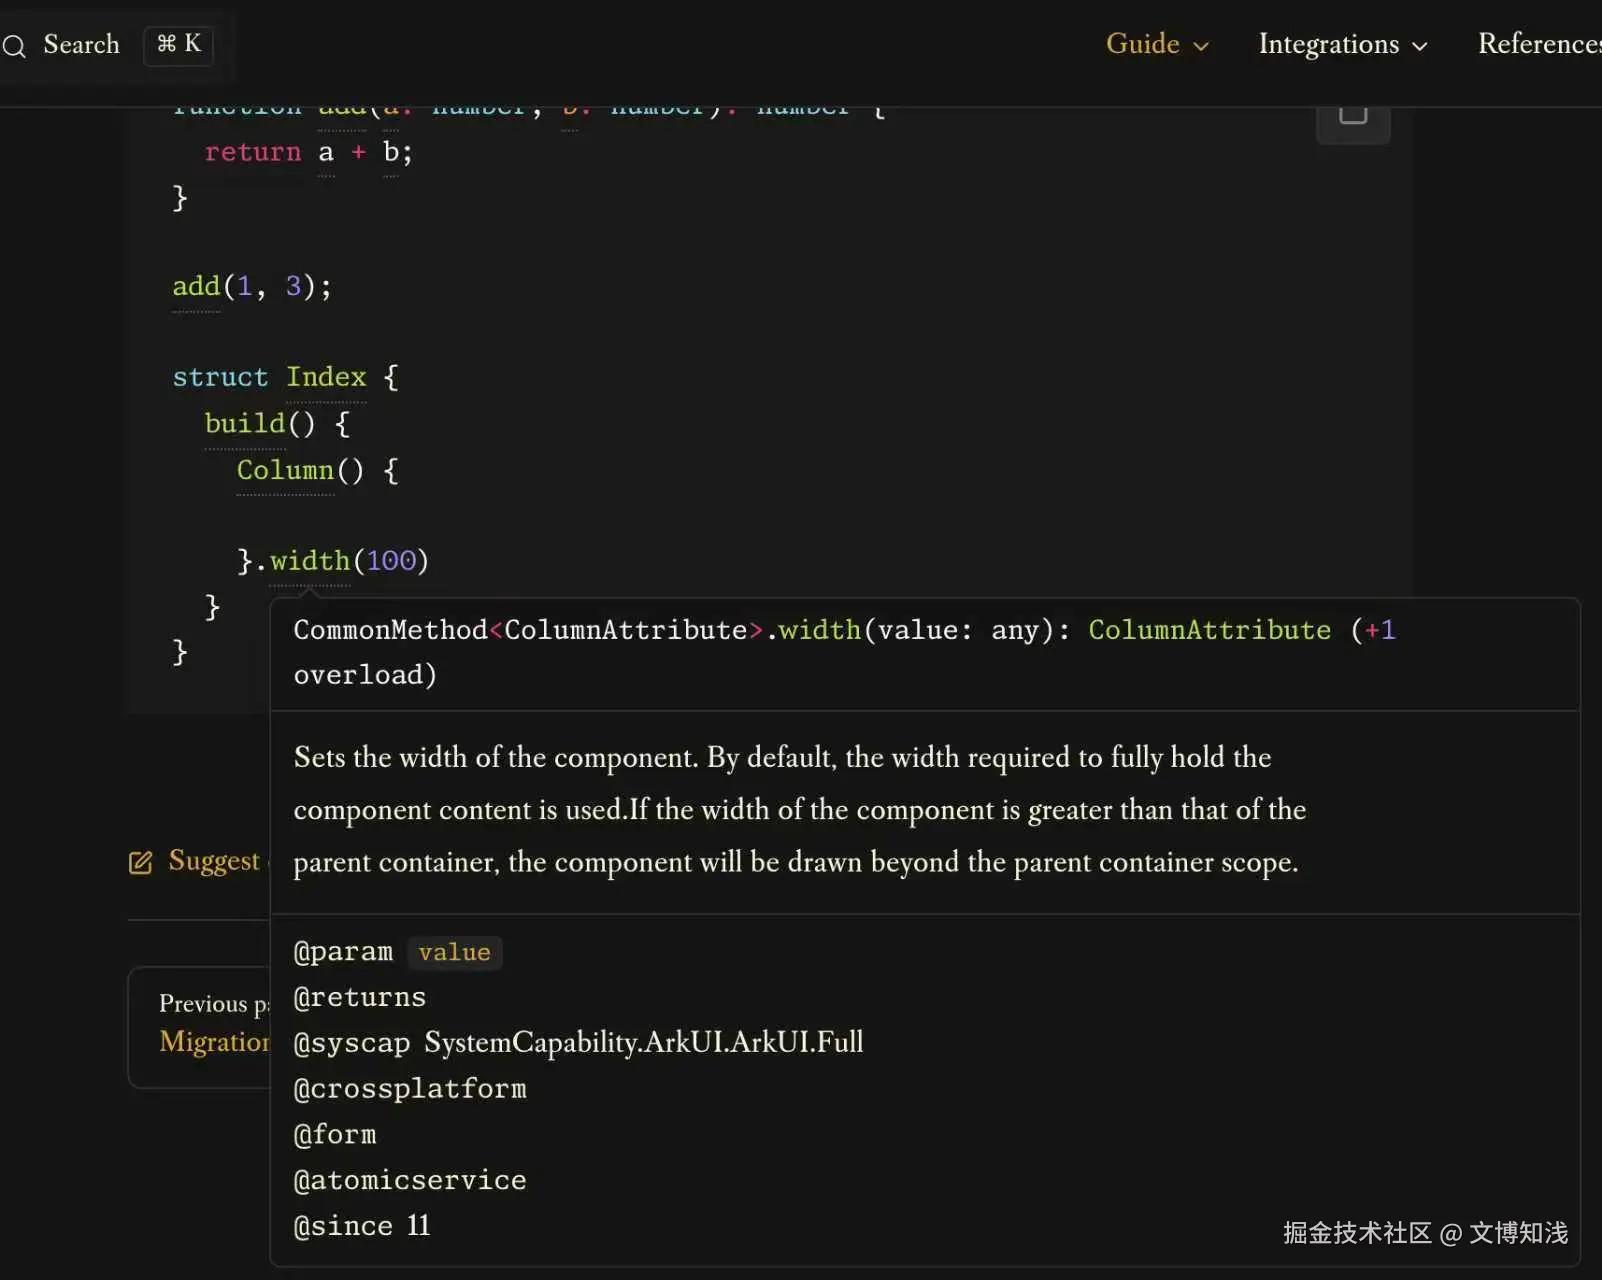The image size is (1602, 1280).
Task: Open the Guide menu label
Action: pyautogui.click(x=1142, y=44)
